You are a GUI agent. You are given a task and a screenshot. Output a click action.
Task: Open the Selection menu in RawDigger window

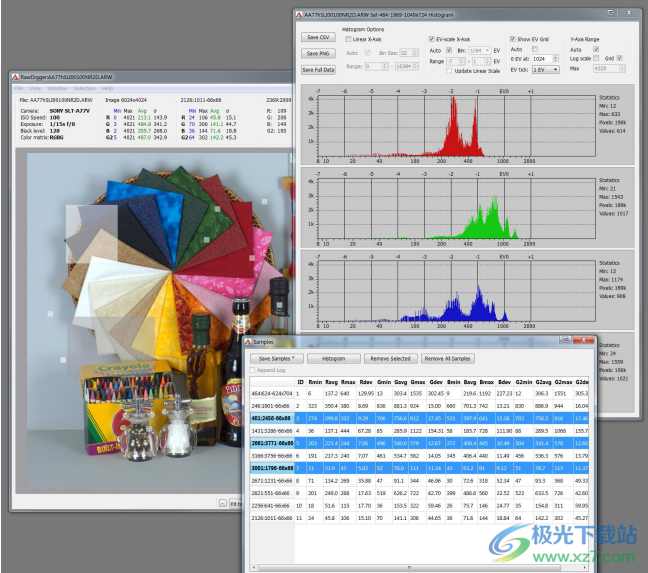(x=84, y=88)
